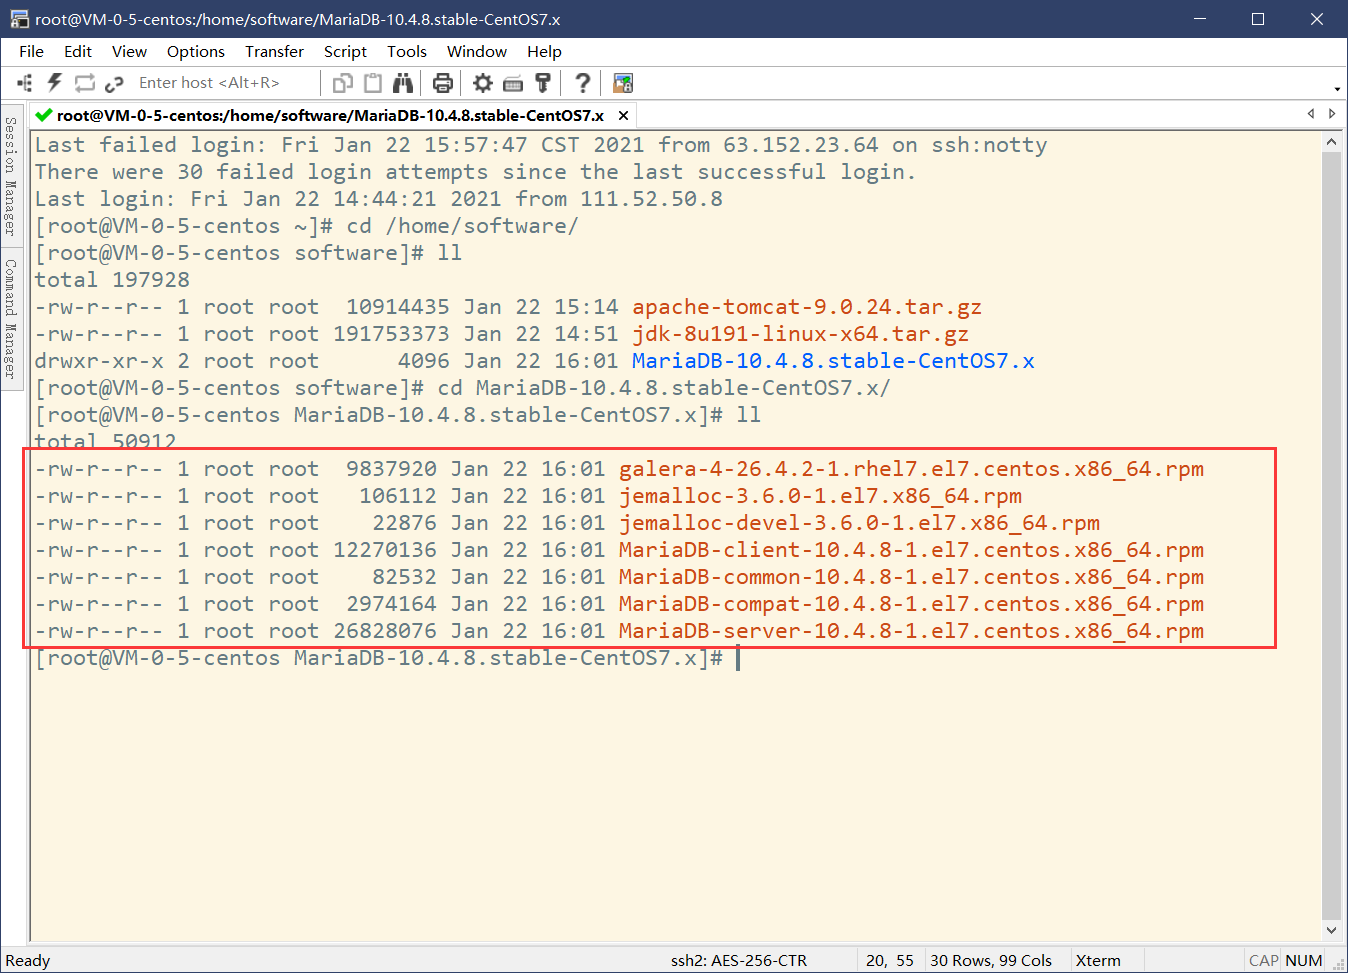Click MariaDB-client-10.4.8-1 rpm filename
The image size is (1348, 973).
point(911,550)
